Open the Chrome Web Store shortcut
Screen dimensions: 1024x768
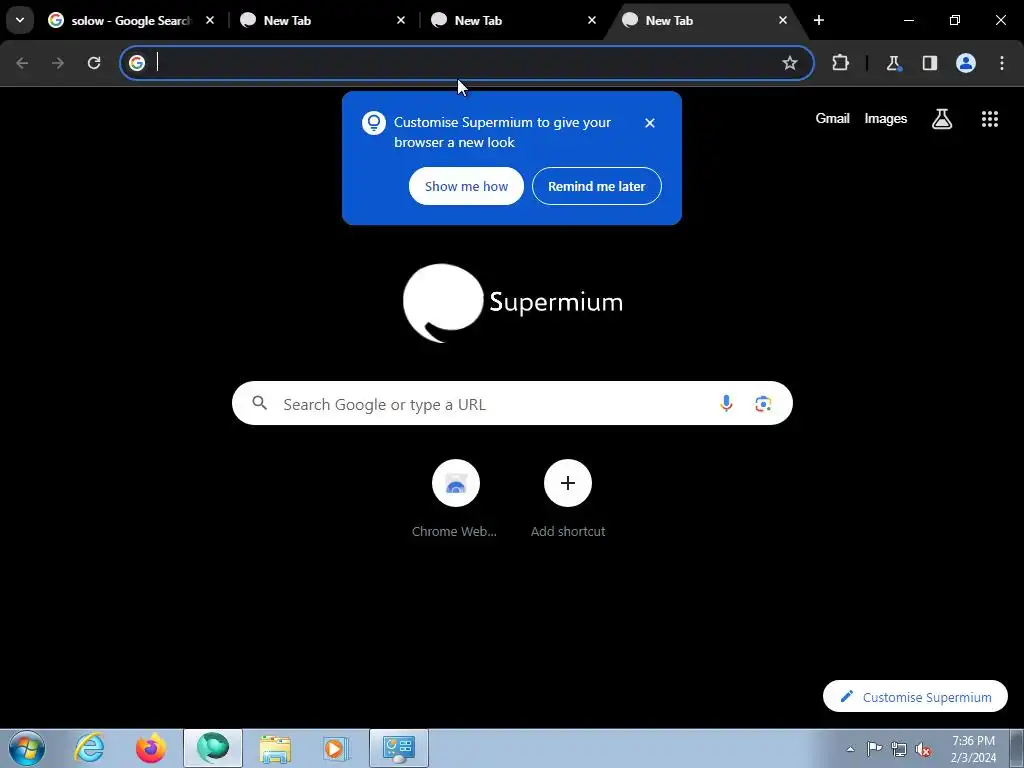pos(455,500)
